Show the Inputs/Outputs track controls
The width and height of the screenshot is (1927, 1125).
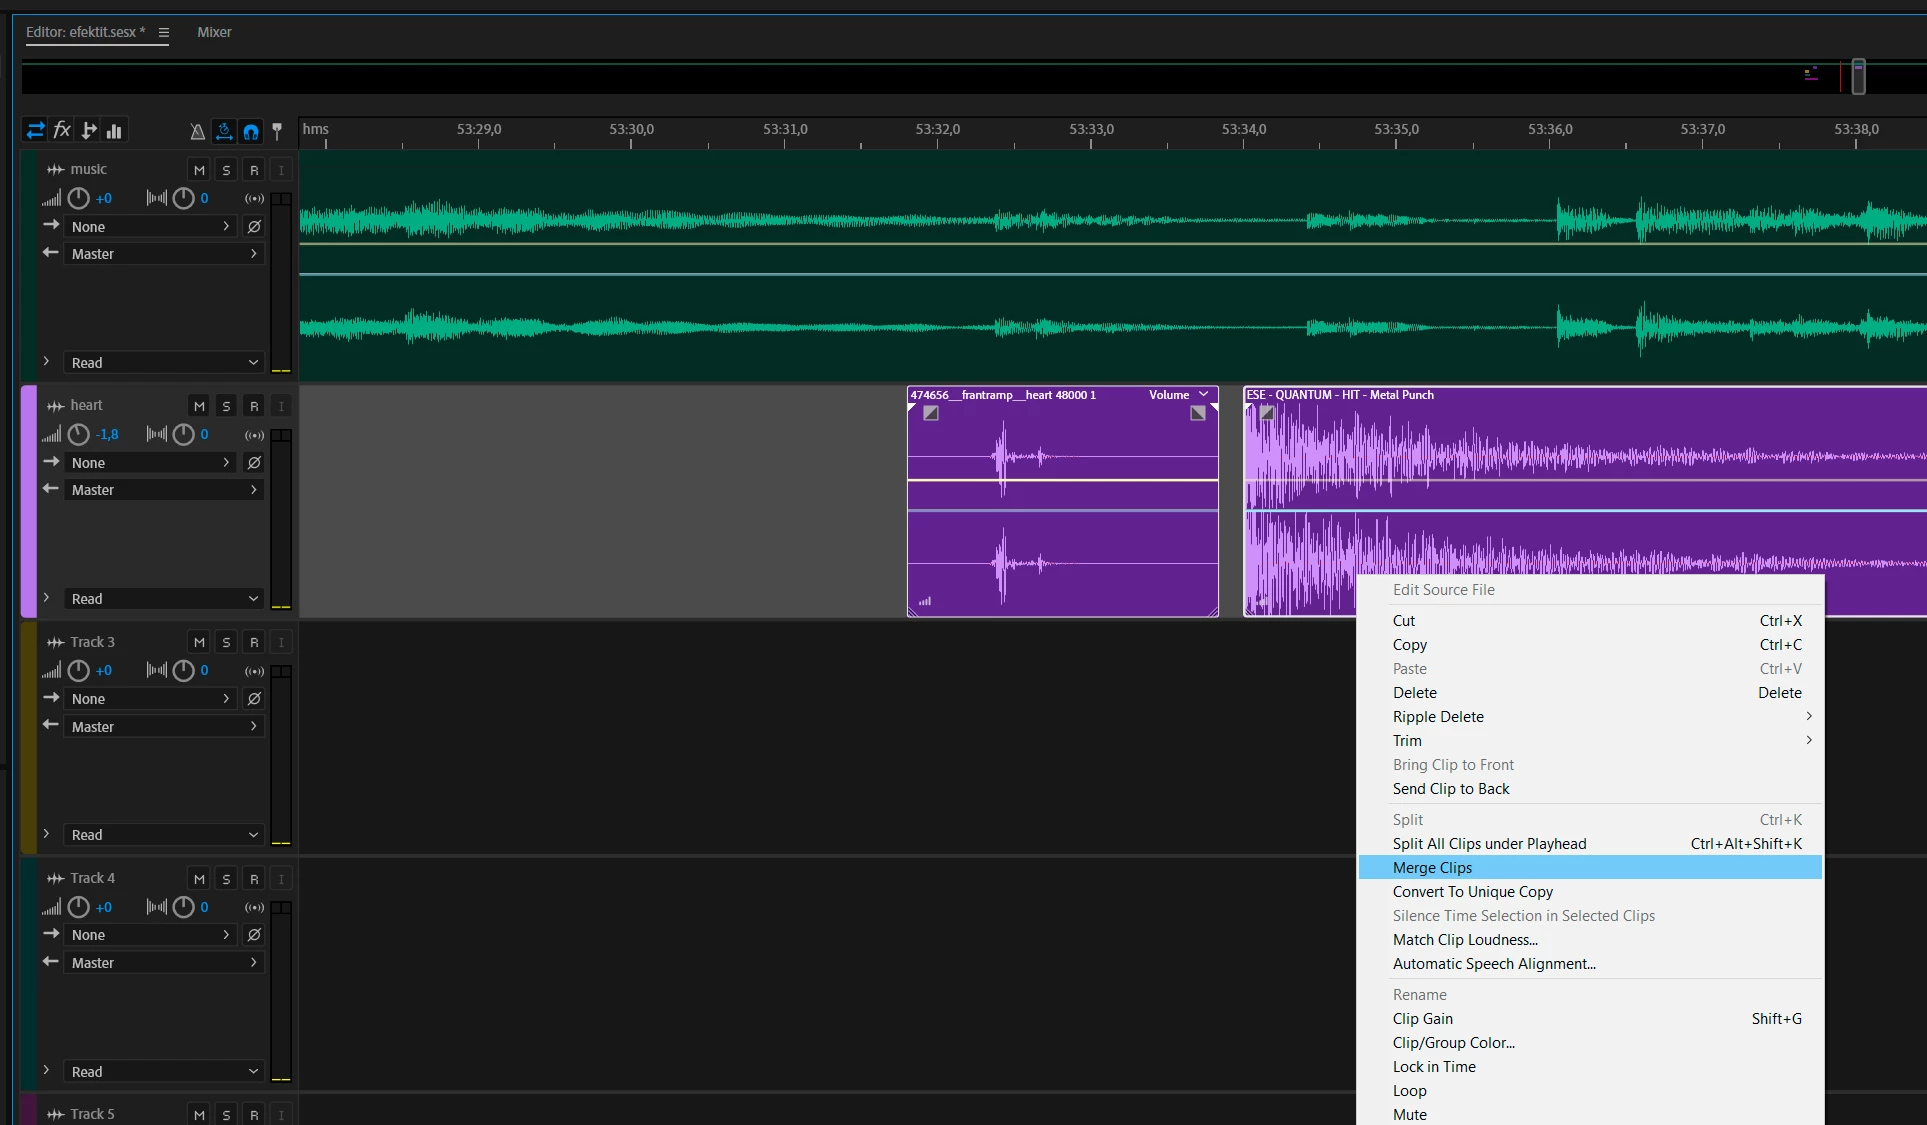tap(35, 130)
